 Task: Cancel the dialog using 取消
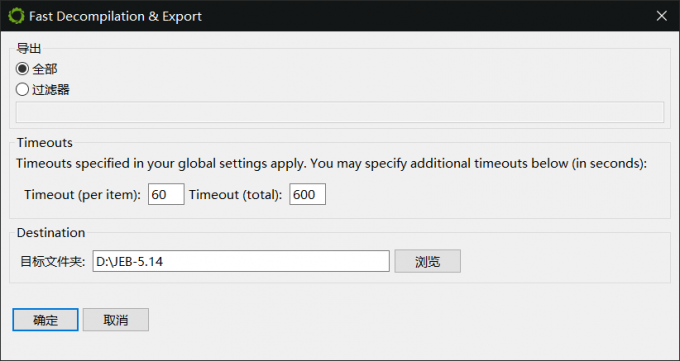pyautogui.click(x=116, y=320)
